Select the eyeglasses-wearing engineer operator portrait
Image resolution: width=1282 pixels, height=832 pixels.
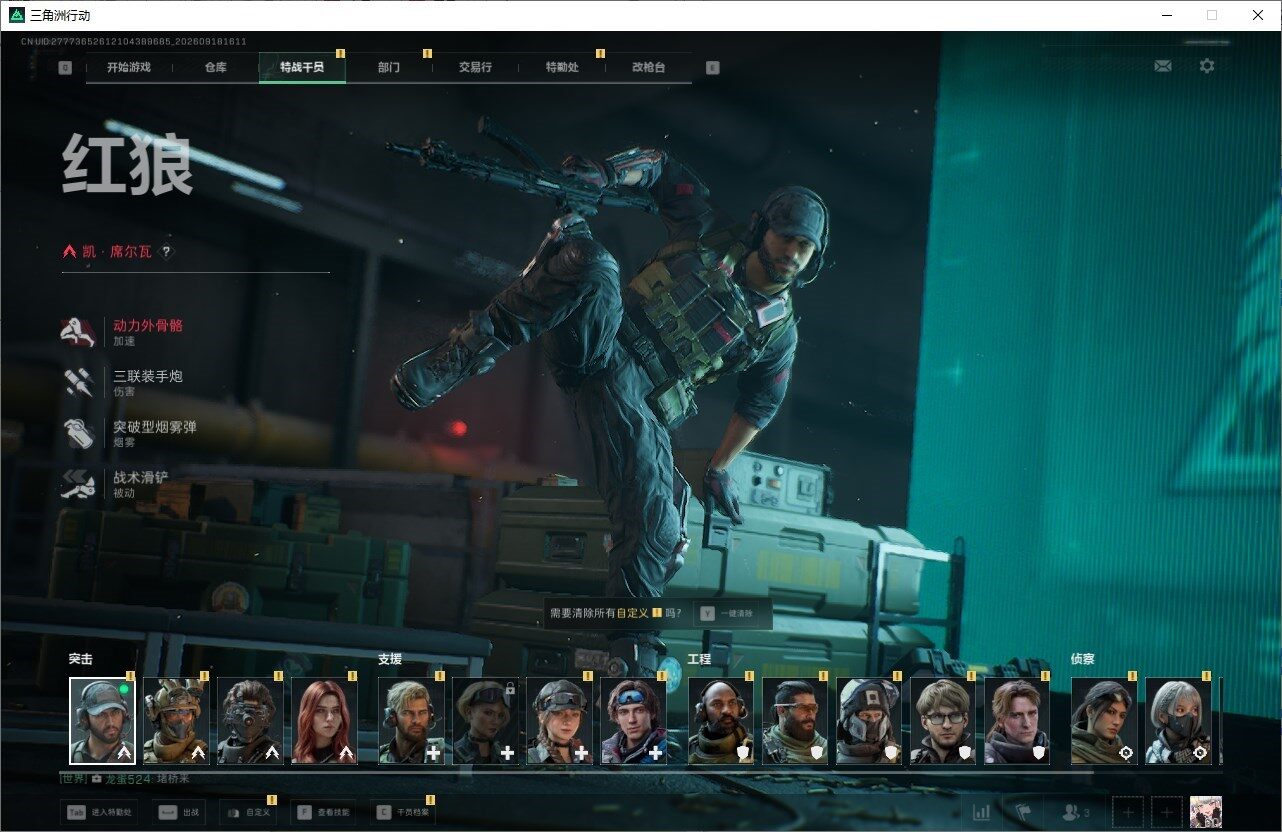[943, 721]
